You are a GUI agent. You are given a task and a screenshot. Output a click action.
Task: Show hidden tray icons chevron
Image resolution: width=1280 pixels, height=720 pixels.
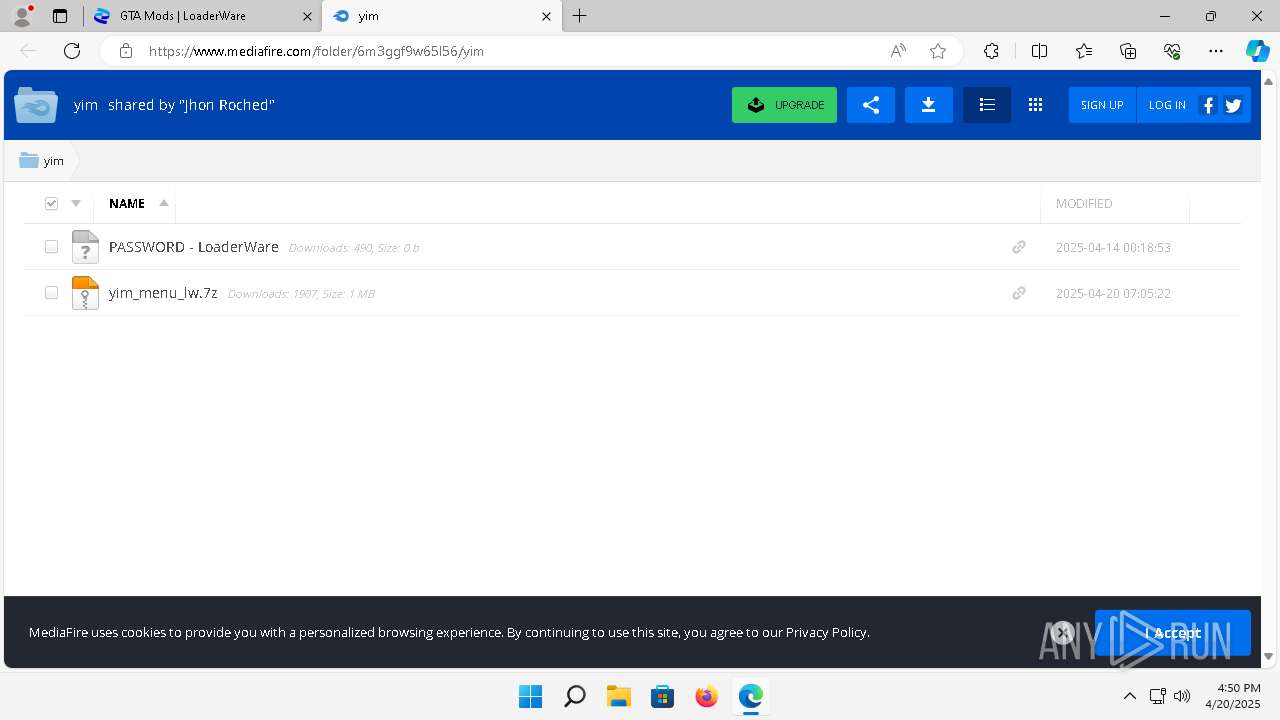coord(1129,696)
